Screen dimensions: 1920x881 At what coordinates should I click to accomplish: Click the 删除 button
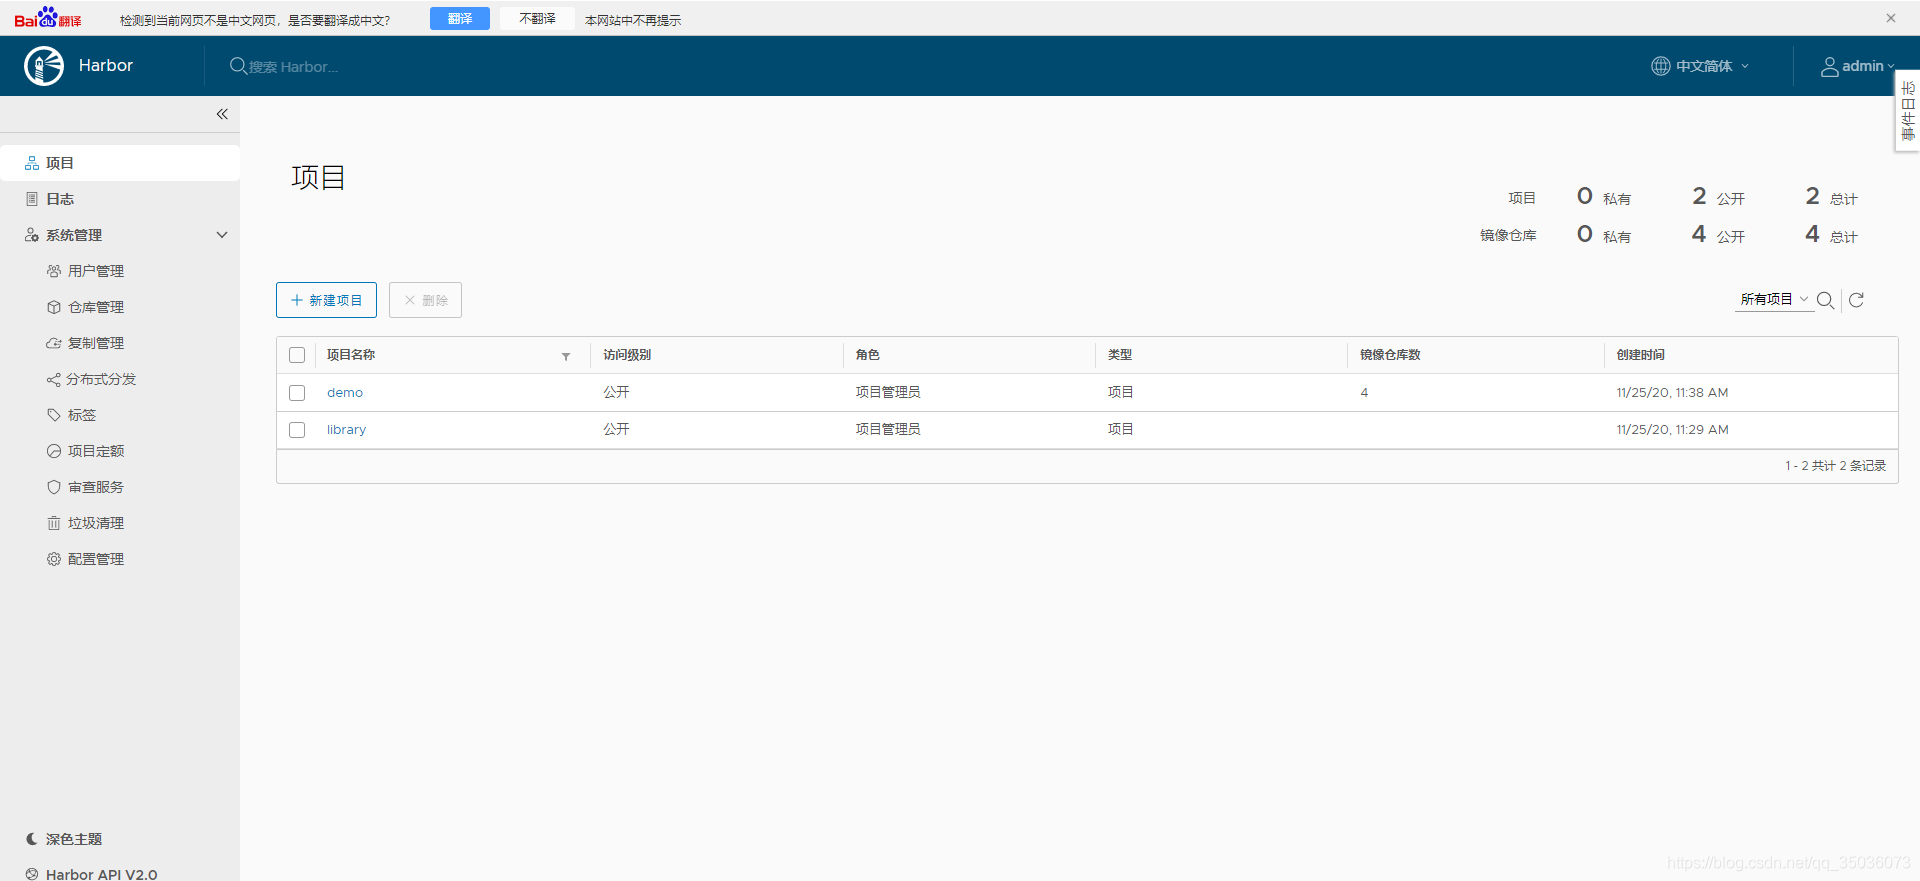click(x=425, y=300)
